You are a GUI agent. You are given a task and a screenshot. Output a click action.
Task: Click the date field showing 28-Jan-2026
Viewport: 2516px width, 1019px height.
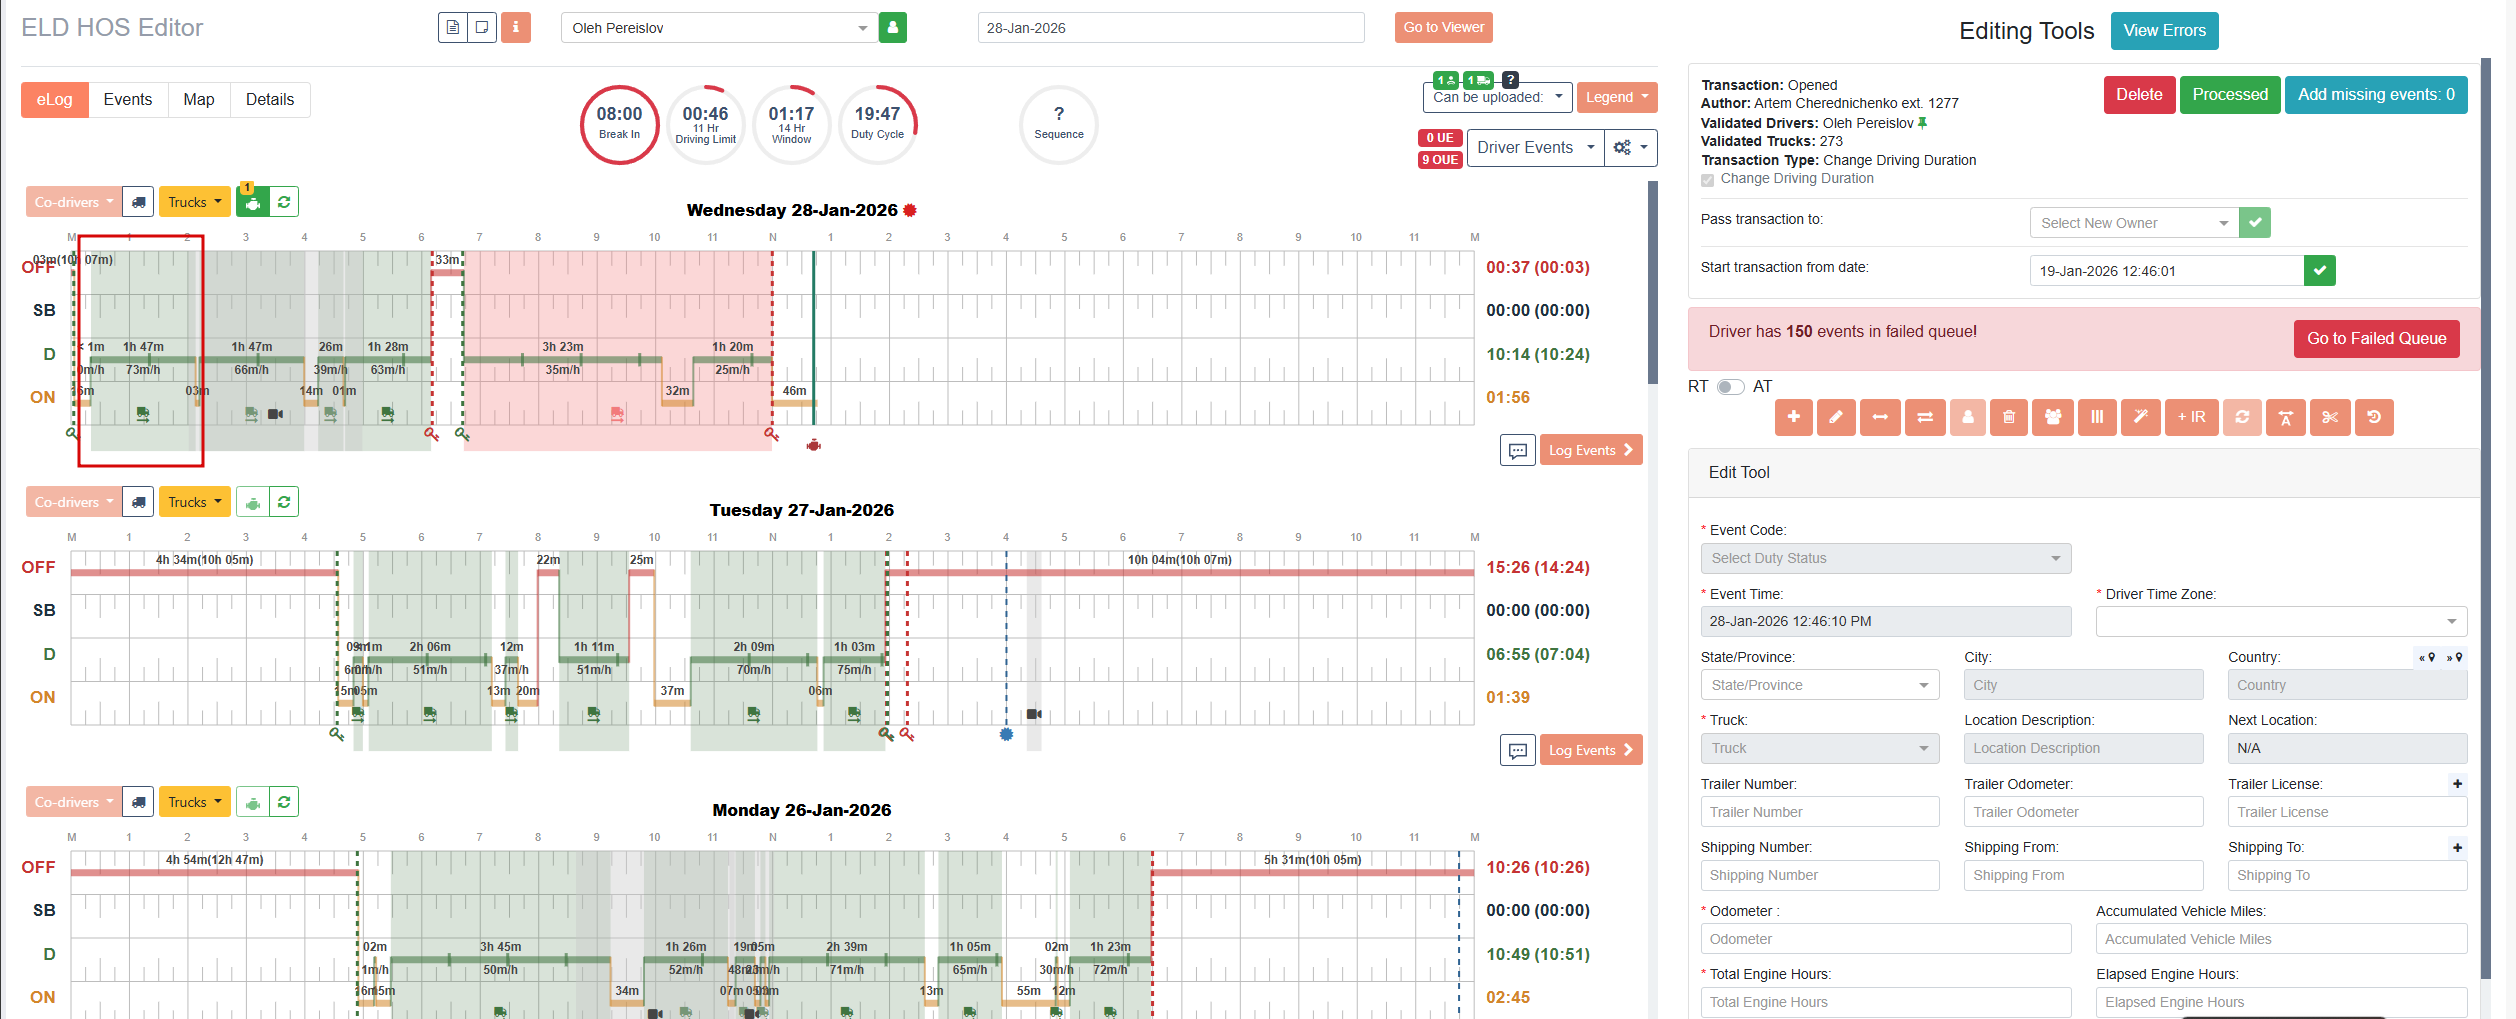tap(1171, 28)
